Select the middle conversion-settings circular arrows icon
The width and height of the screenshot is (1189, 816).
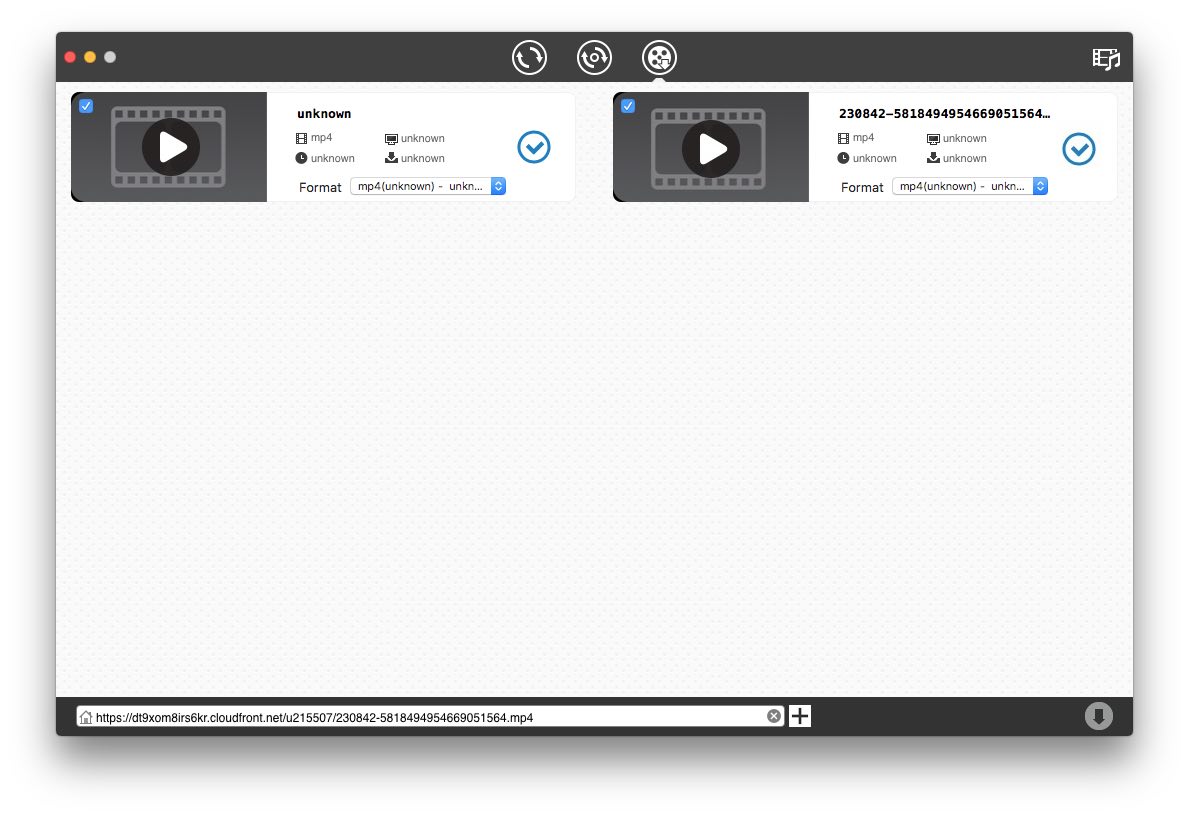point(594,58)
